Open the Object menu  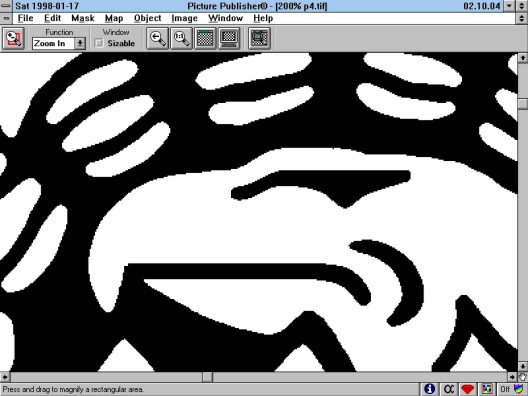(147, 18)
